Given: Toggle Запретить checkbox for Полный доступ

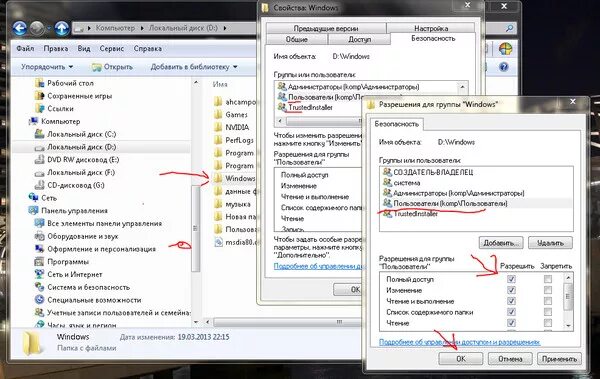Looking at the screenshot, I should click(548, 279).
